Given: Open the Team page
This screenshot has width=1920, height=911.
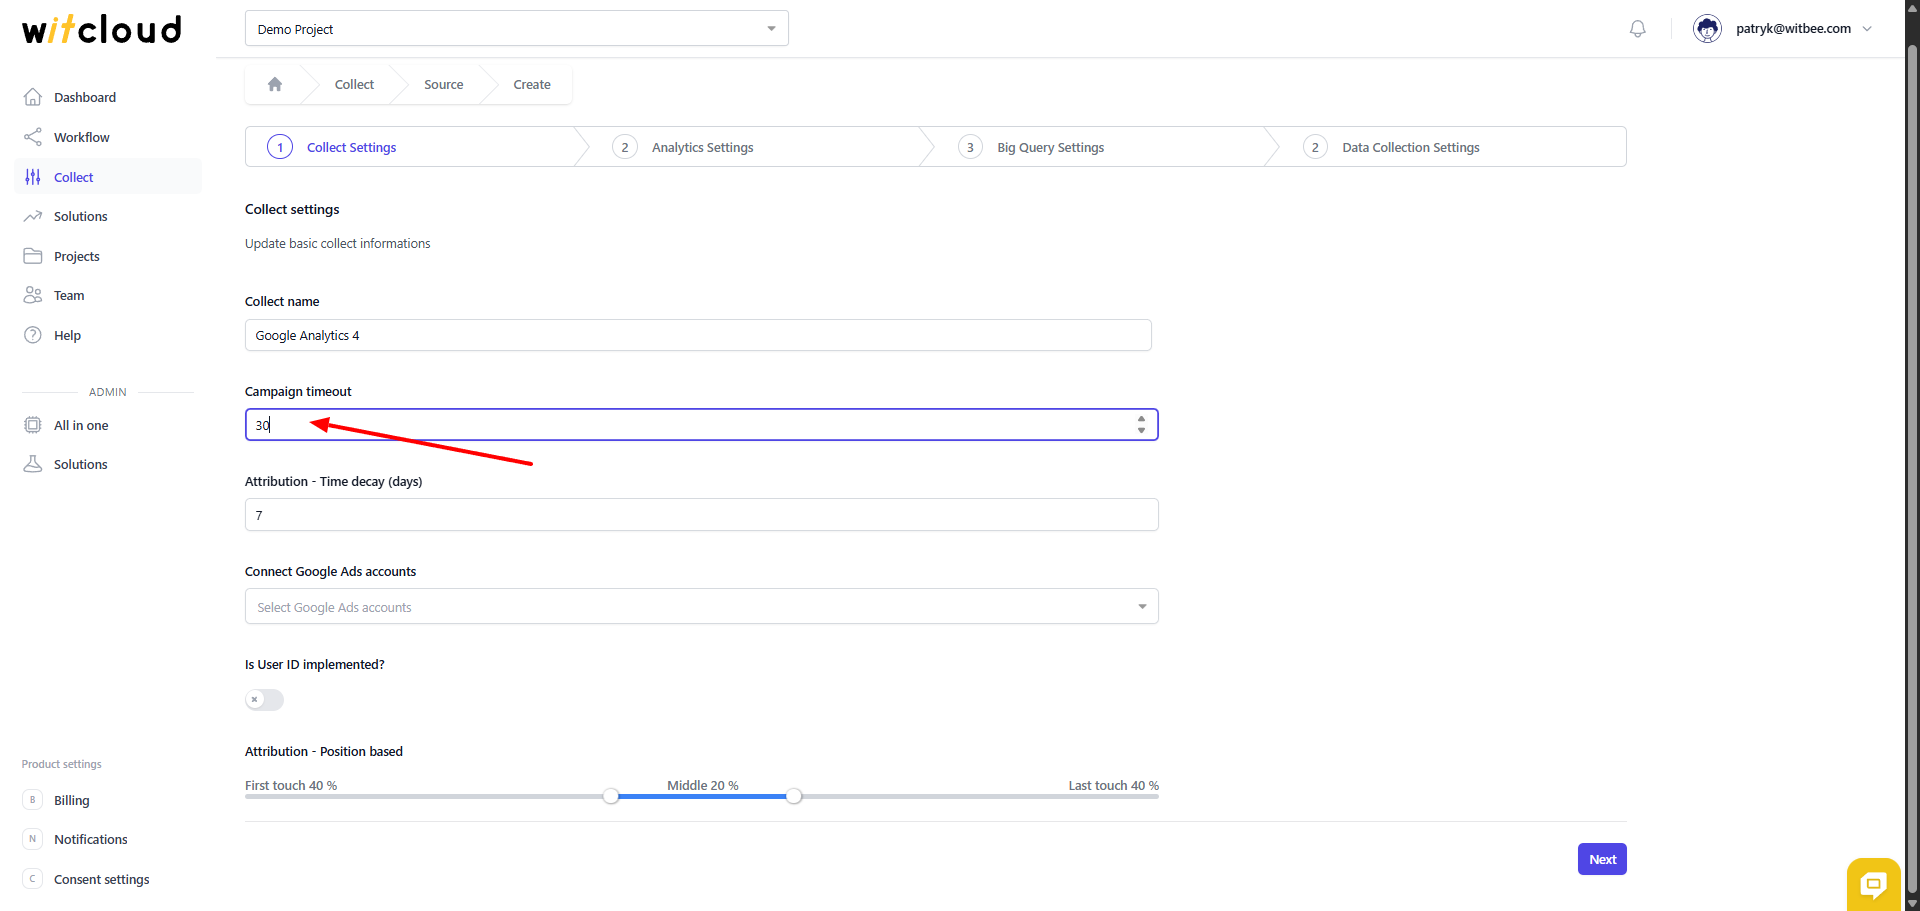Looking at the screenshot, I should coord(69,296).
